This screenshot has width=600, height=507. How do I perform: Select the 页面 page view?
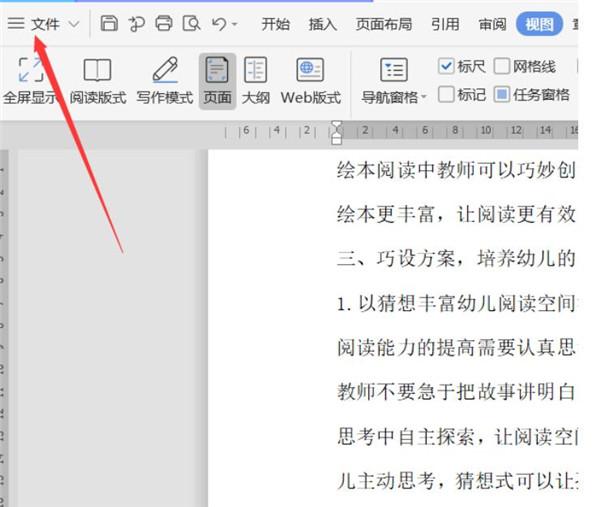coord(217,81)
